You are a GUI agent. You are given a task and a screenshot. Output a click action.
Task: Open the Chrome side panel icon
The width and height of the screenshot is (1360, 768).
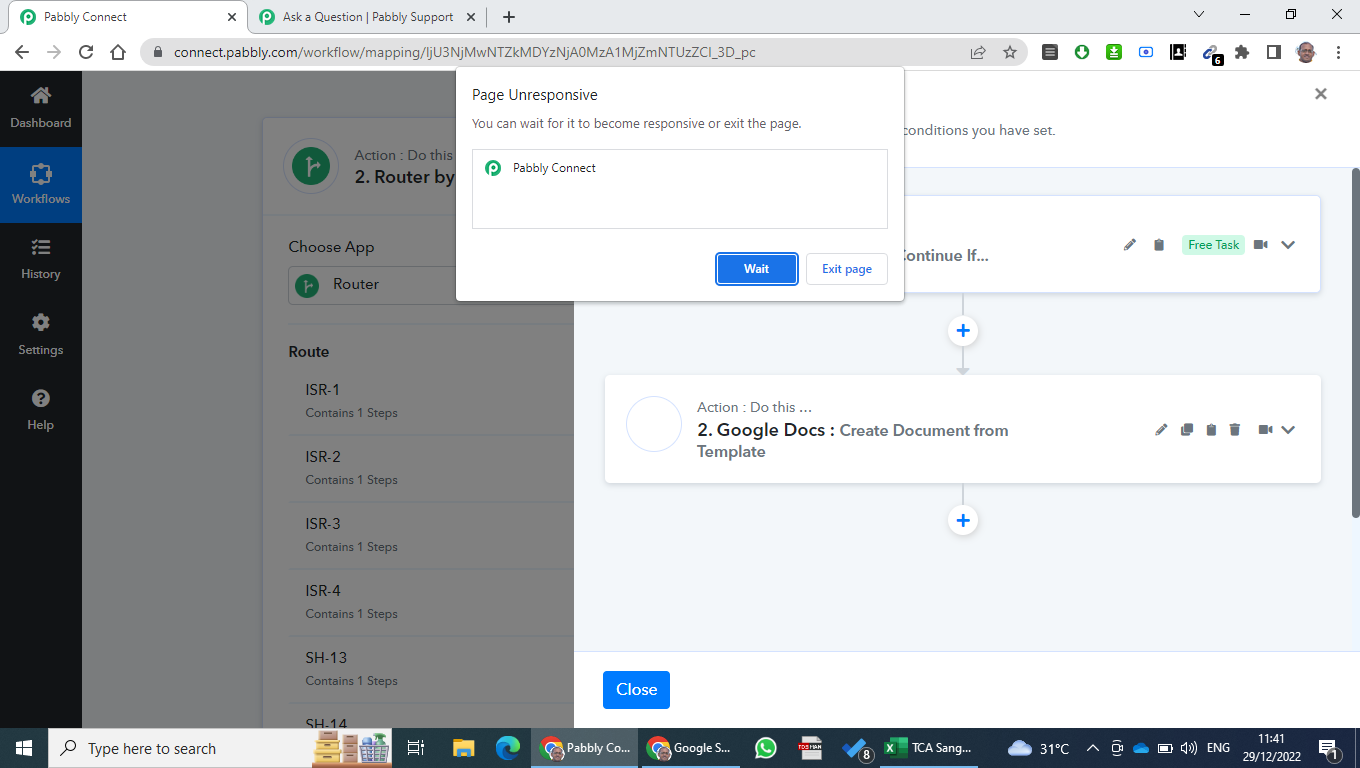[x=1274, y=52]
